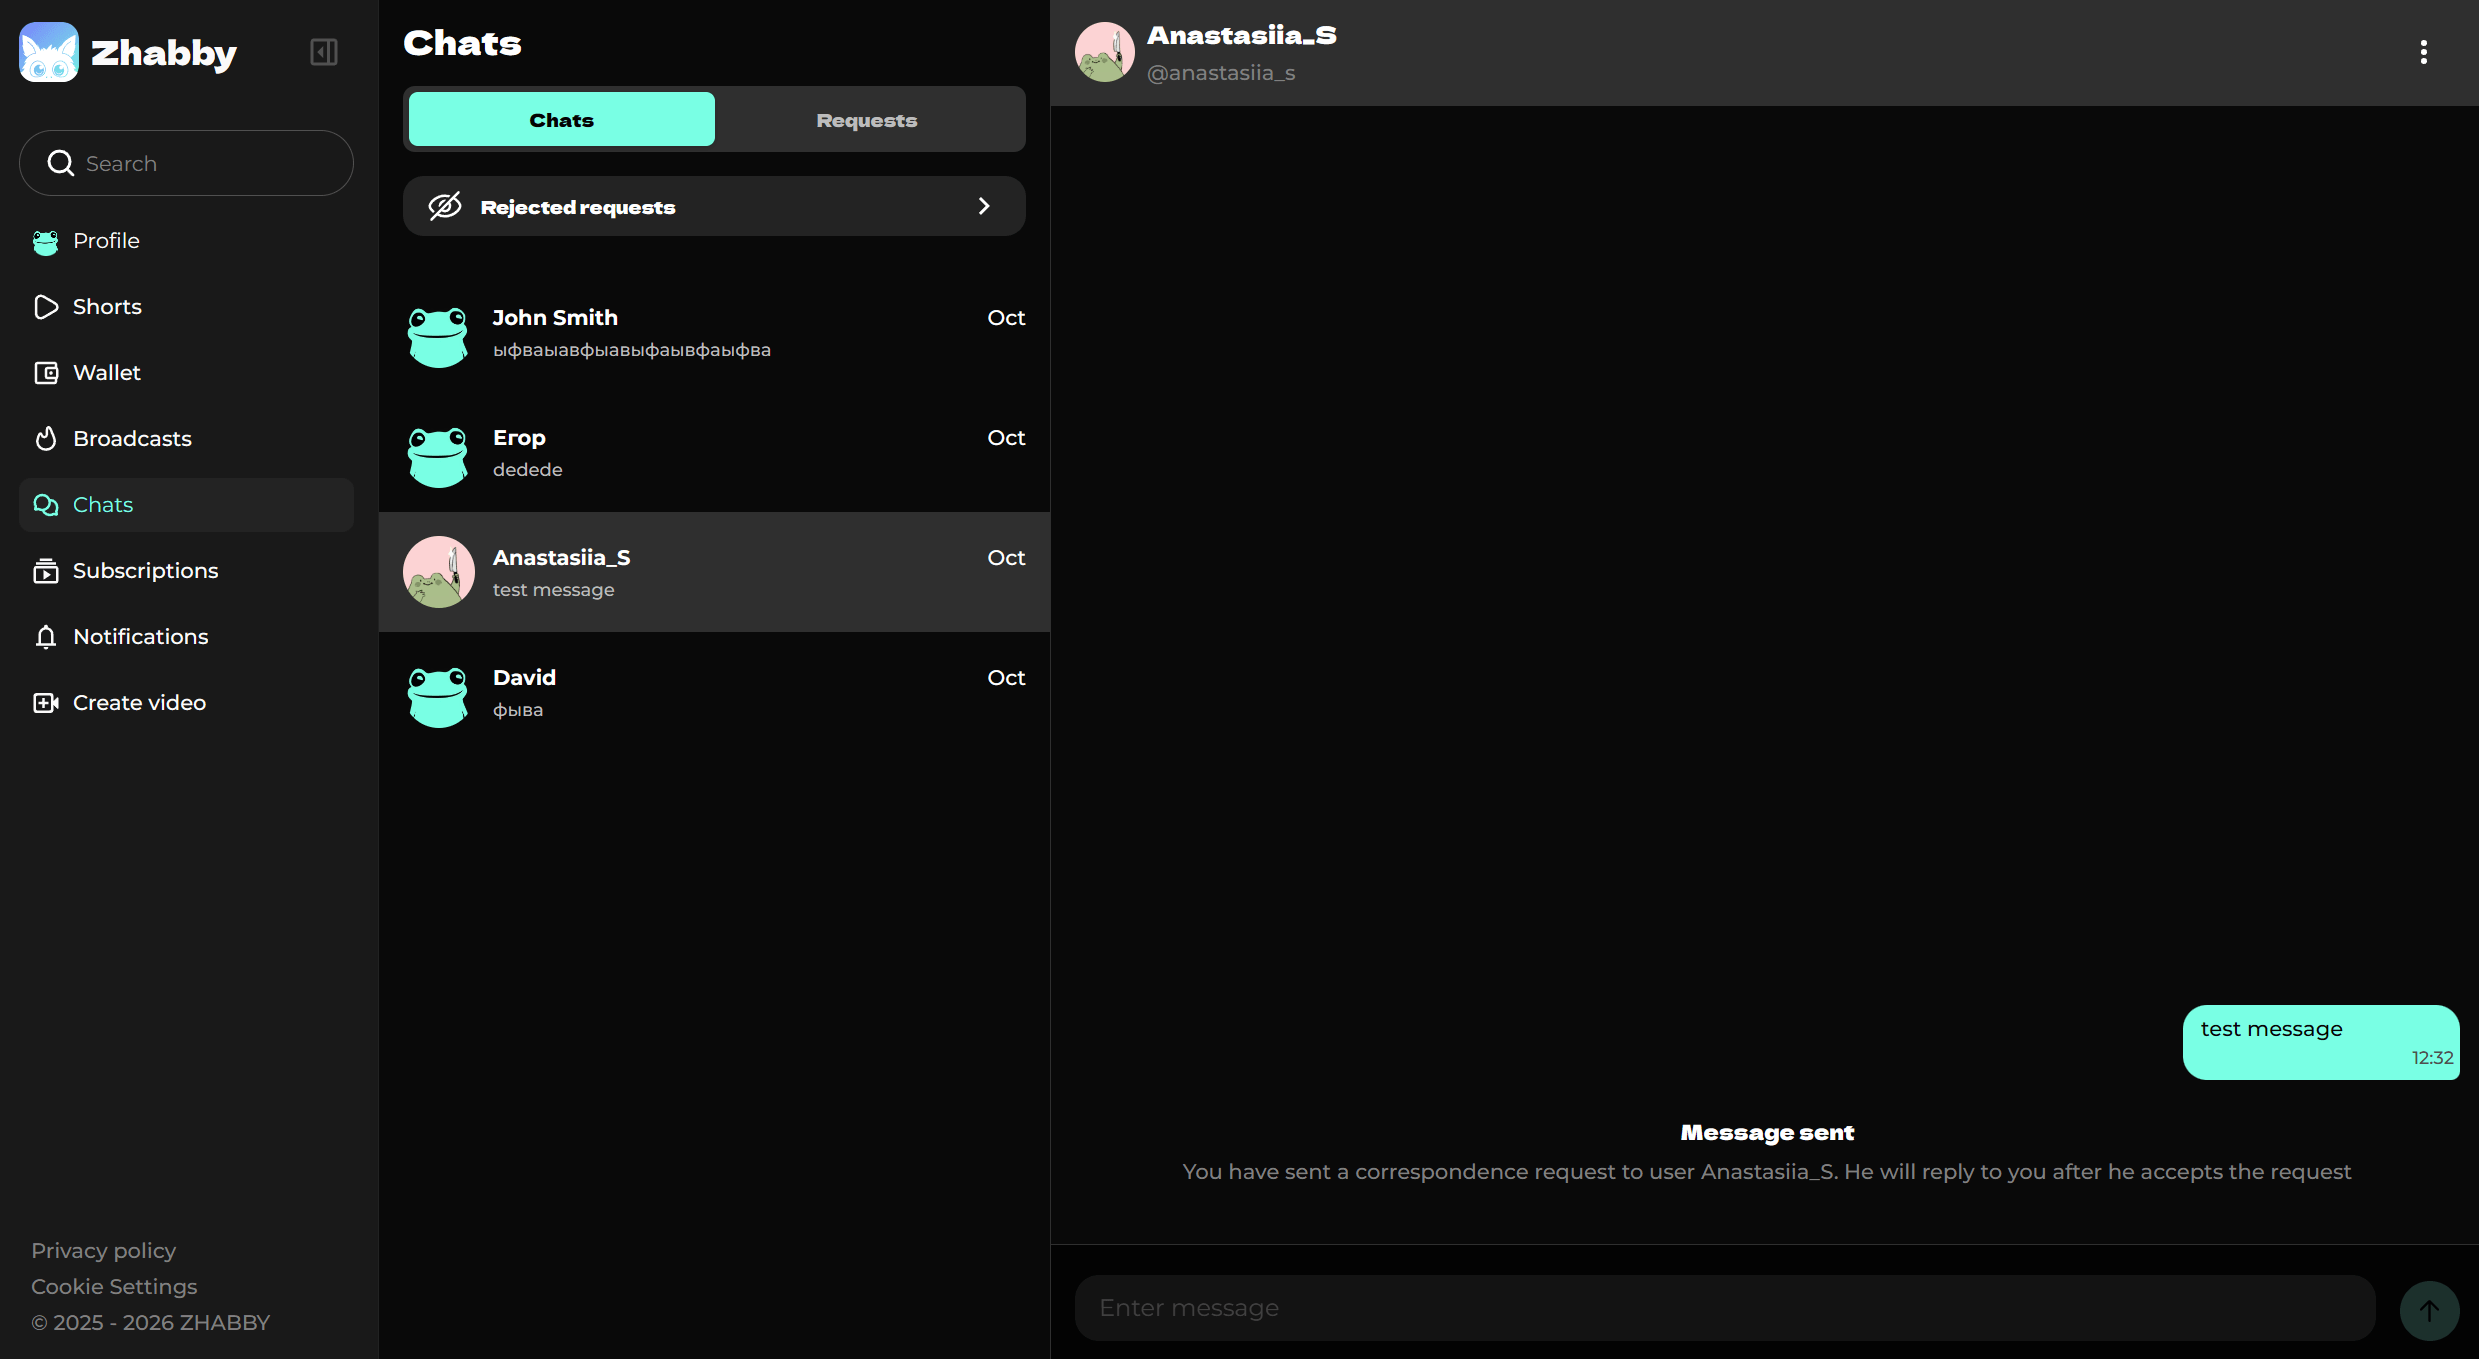
Task: Open Privacy policy link
Action: [103, 1251]
